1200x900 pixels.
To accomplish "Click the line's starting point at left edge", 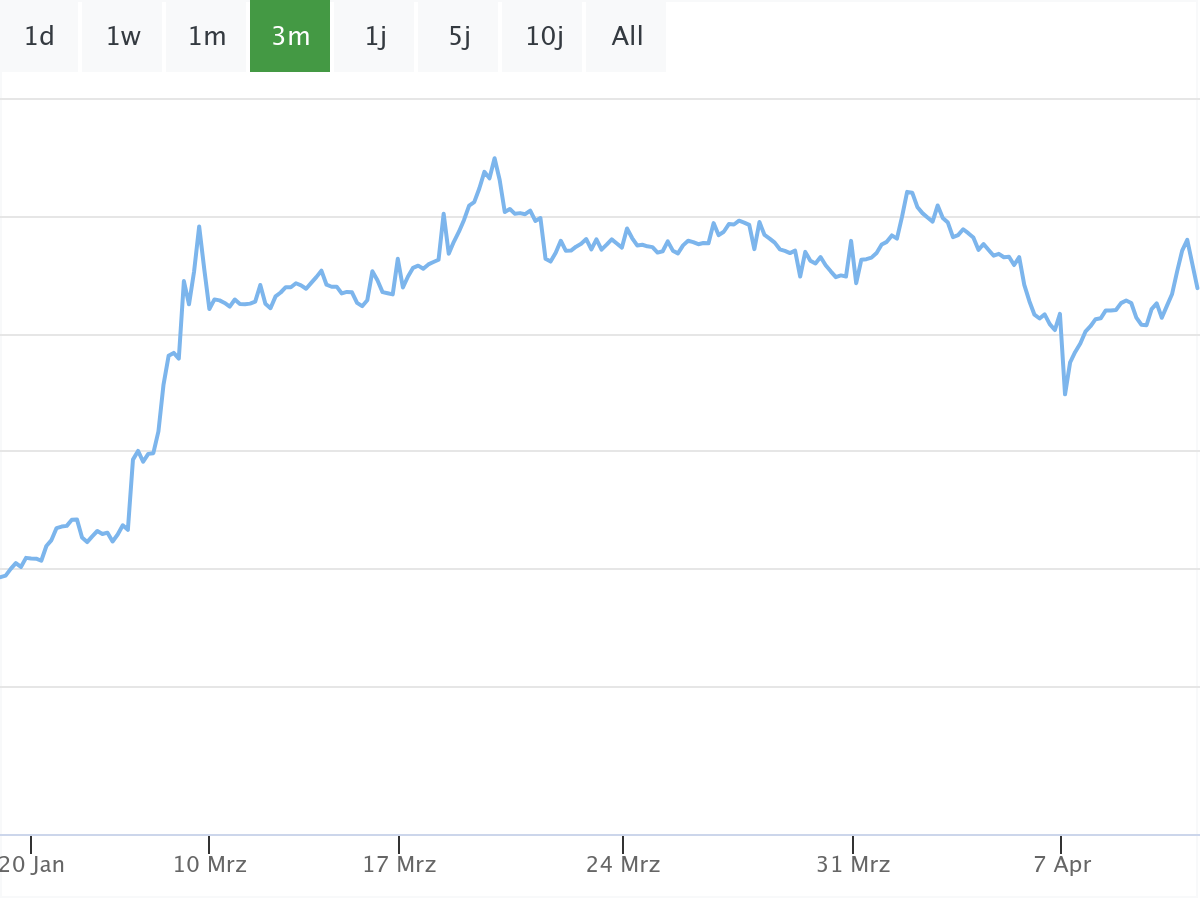I will point(2,577).
